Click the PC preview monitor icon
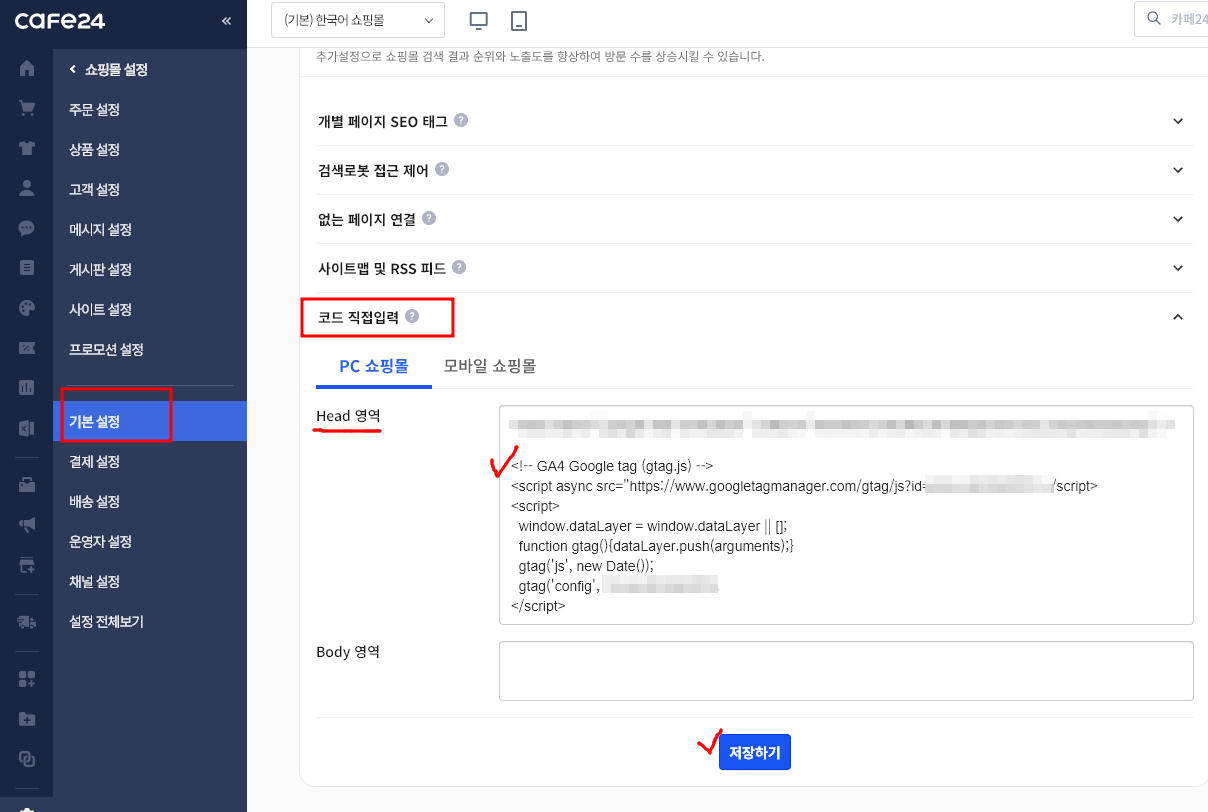Screen dimensions: 1208x812 click(x=478, y=20)
